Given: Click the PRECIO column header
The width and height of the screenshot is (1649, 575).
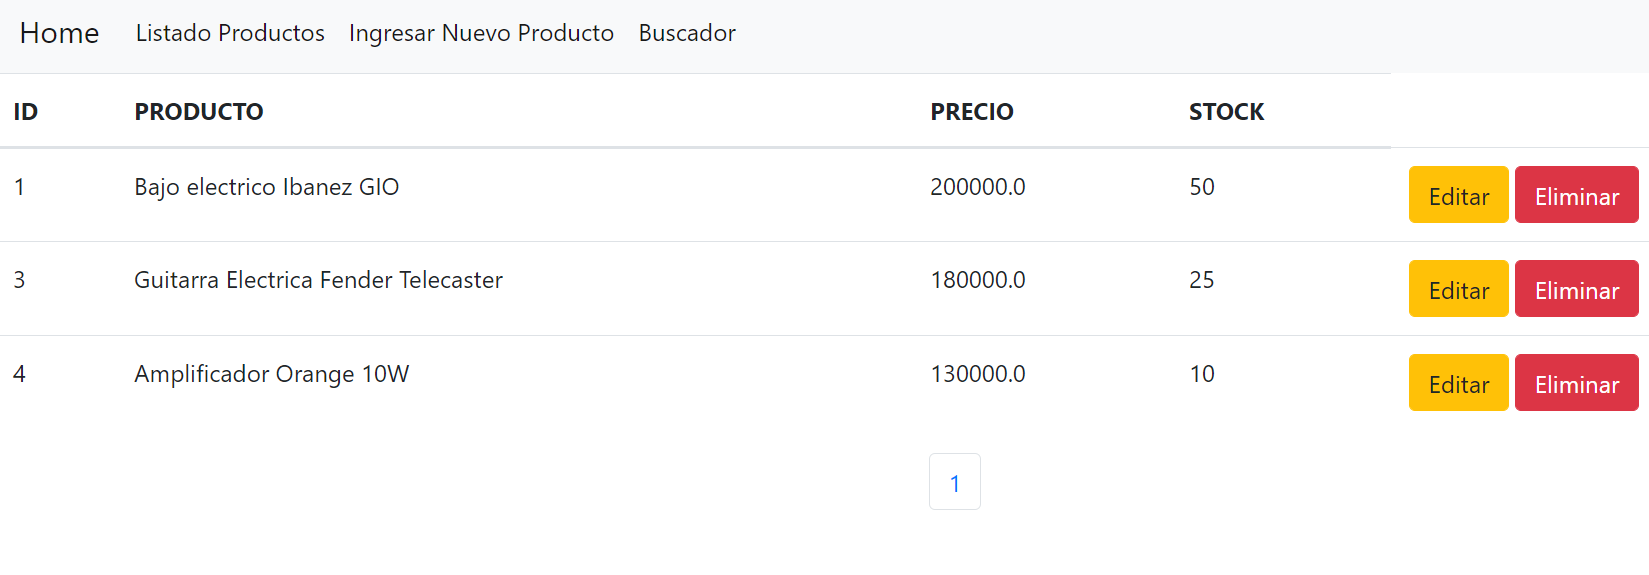Looking at the screenshot, I should (x=972, y=112).
